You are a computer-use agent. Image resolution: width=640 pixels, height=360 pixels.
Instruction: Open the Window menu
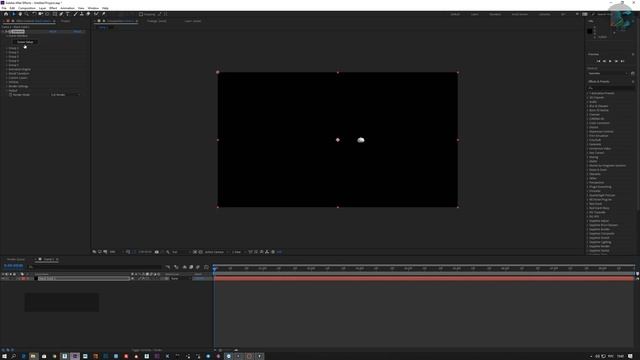pos(93,8)
